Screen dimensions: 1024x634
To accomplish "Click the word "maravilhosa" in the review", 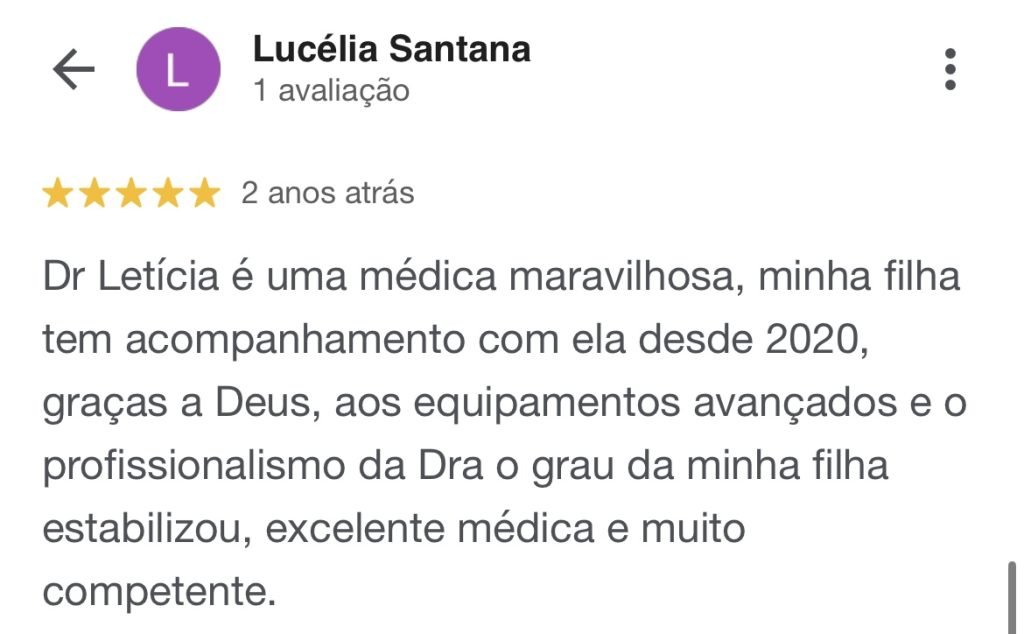I will [x=622, y=277].
